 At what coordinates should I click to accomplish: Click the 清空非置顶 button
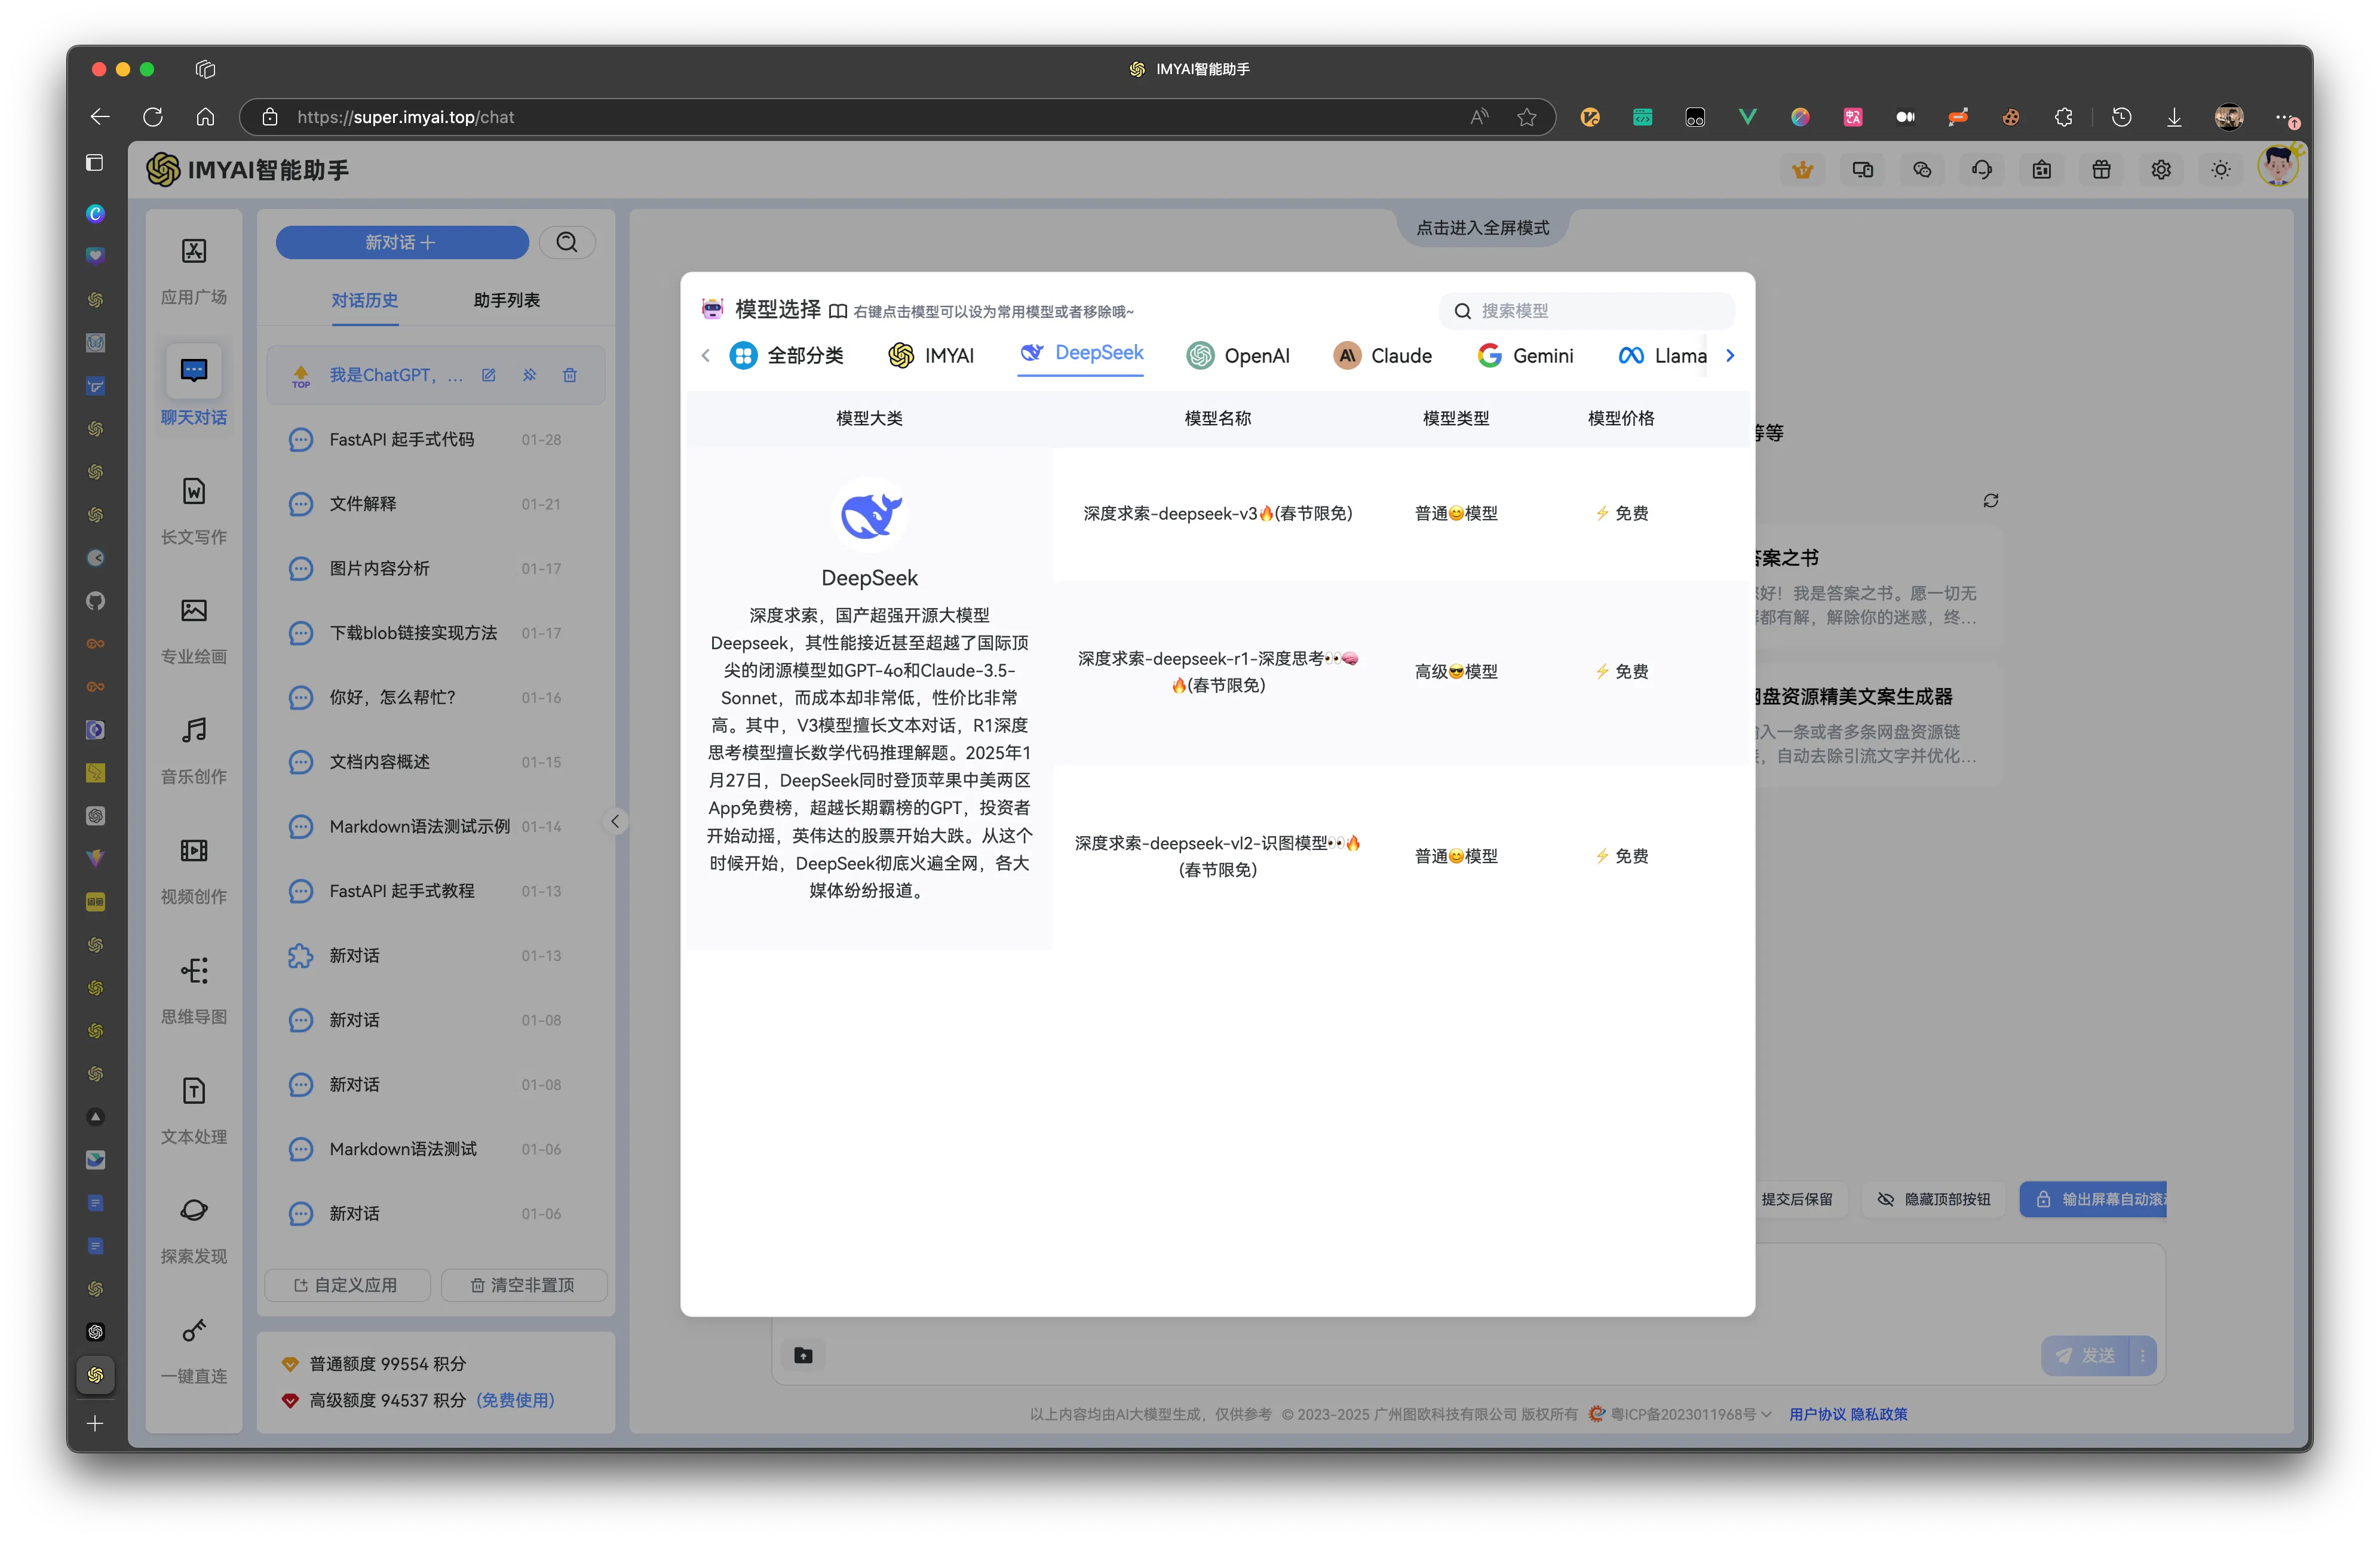pos(524,1285)
